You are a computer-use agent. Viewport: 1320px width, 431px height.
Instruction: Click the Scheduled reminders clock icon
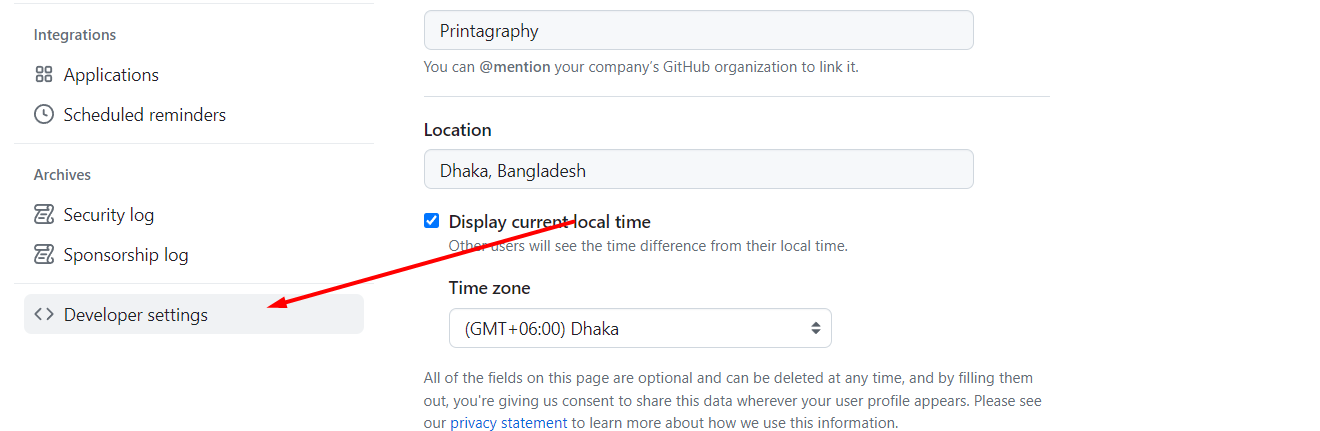pyautogui.click(x=43, y=115)
